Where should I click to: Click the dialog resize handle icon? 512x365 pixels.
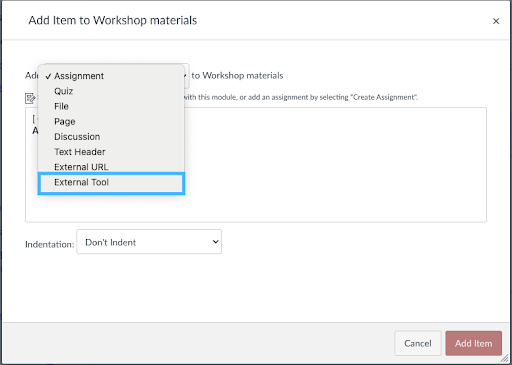[x=505, y=358]
